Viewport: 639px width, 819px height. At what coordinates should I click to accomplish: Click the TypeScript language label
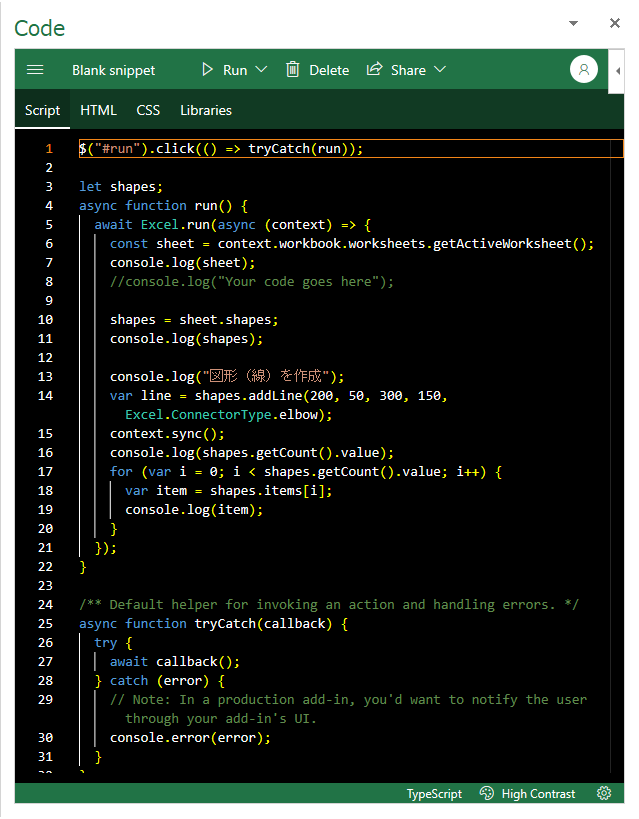coord(434,794)
